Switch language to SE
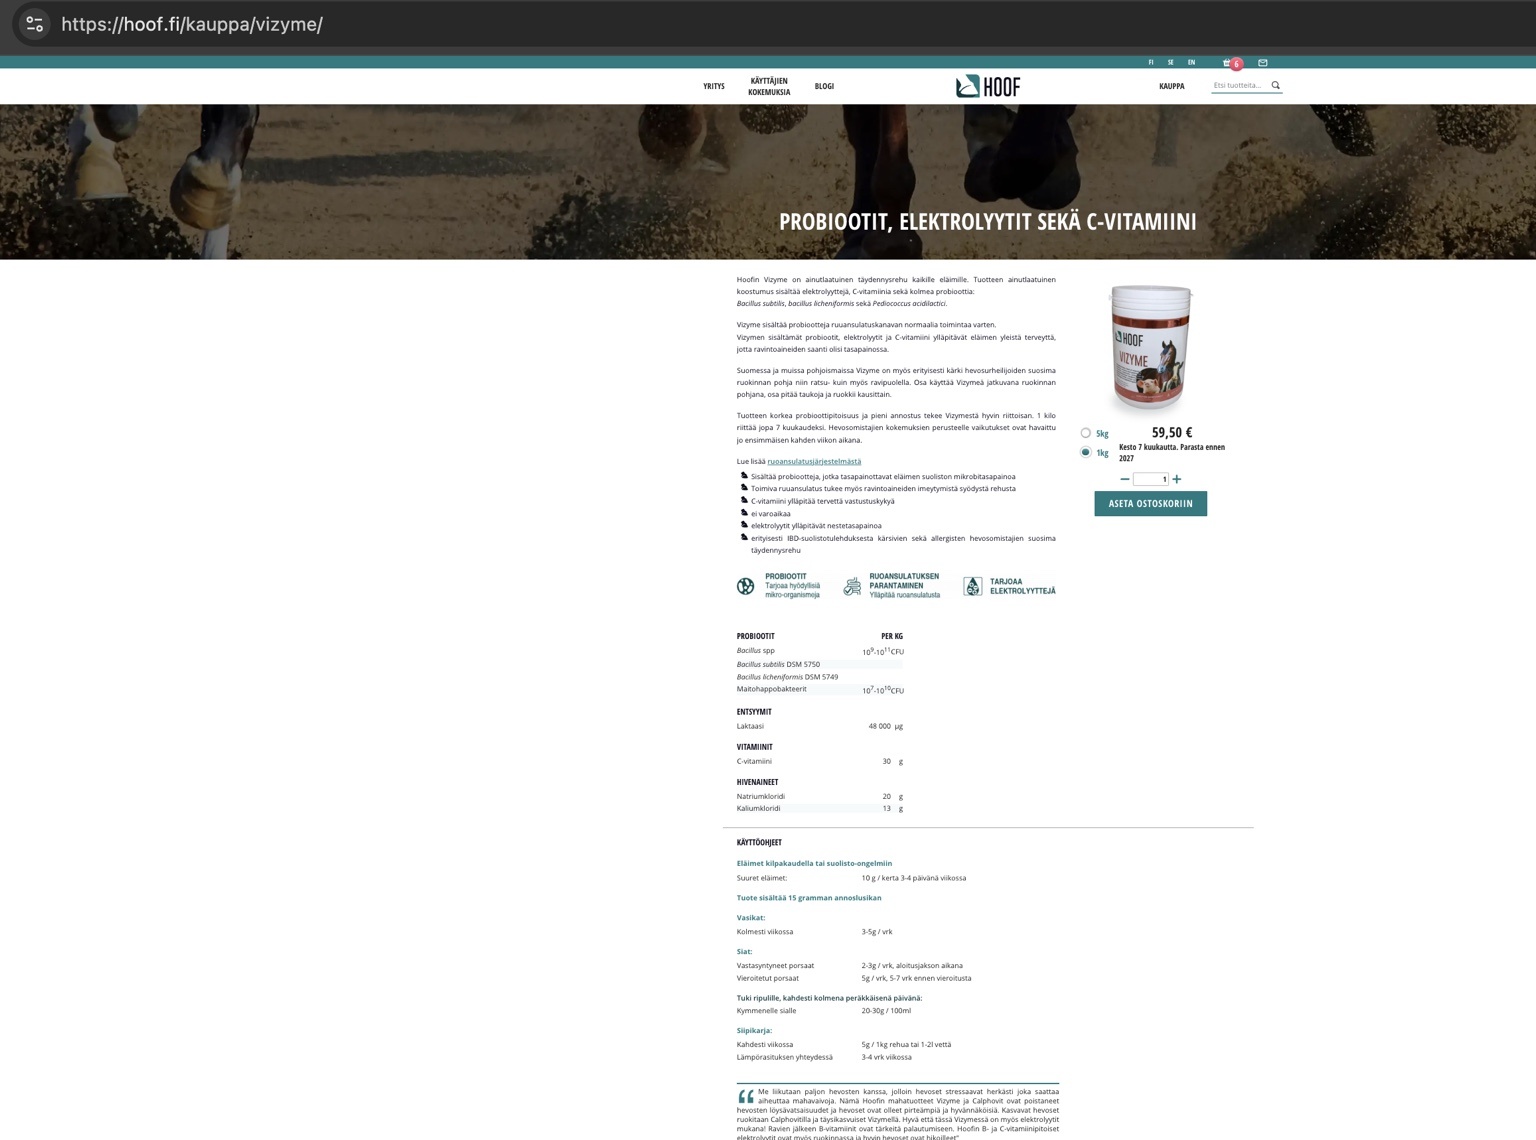The height and width of the screenshot is (1140, 1536). pyautogui.click(x=1171, y=62)
